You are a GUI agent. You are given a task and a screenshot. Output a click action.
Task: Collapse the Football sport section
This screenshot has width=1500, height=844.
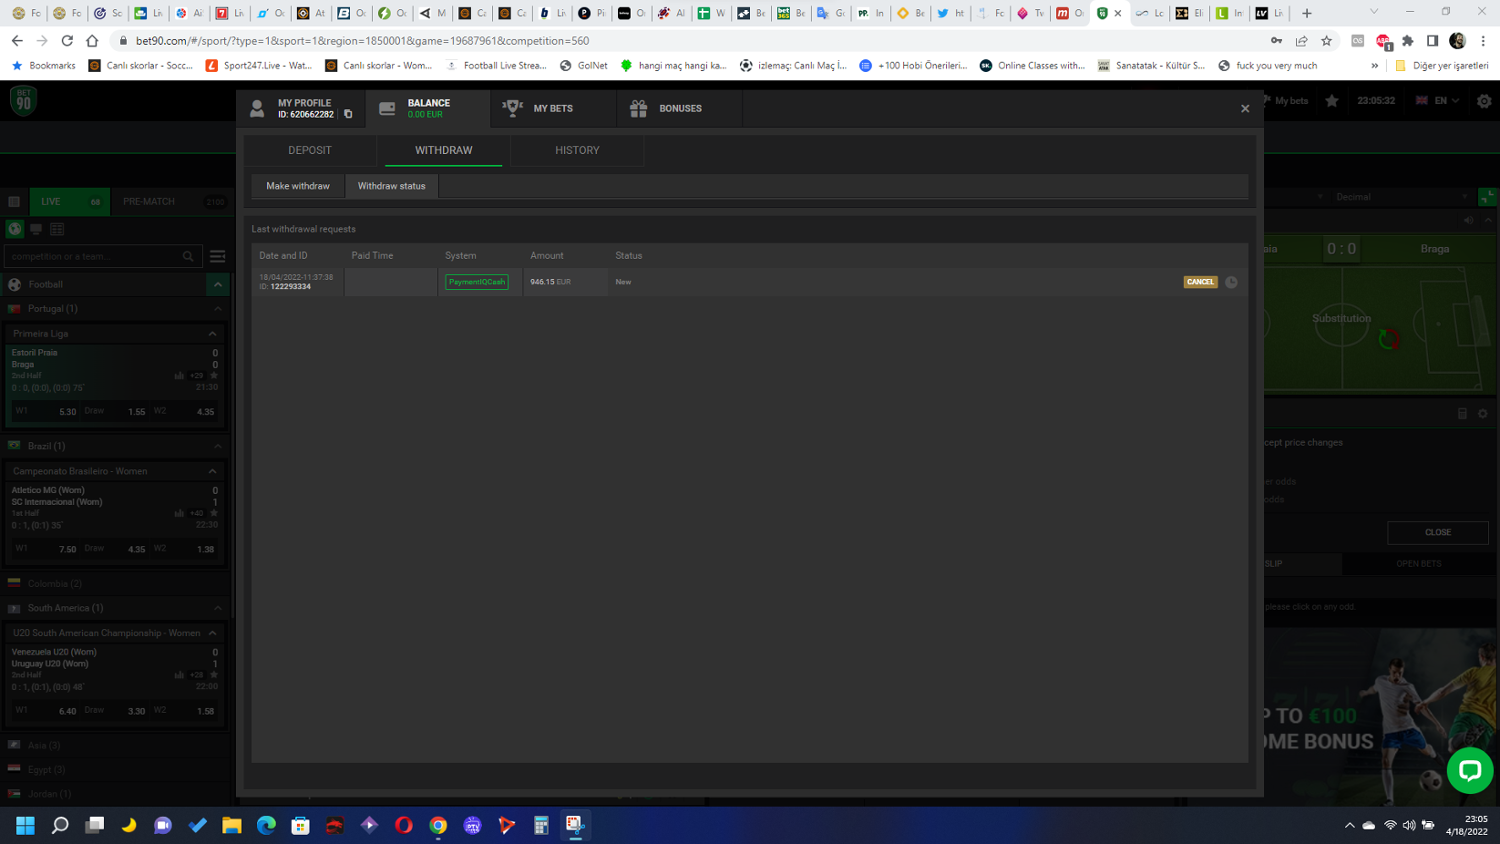click(217, 285)
